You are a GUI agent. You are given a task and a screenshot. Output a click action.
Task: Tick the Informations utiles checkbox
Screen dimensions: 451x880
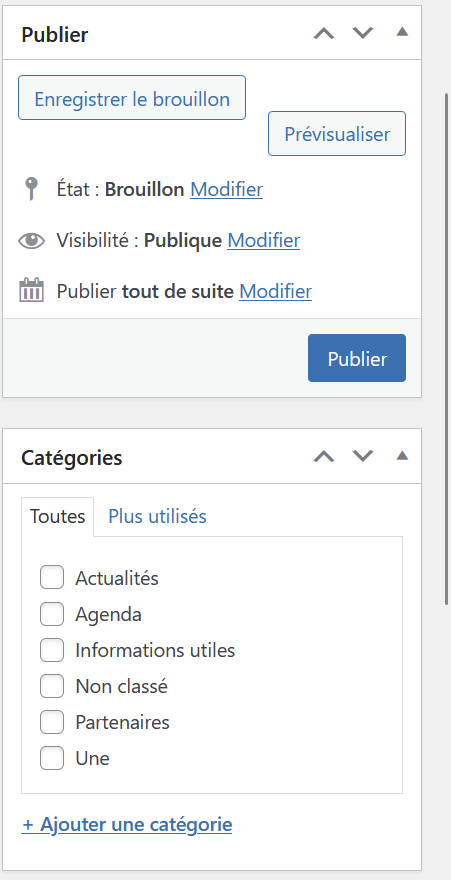[x=52, y=650]
